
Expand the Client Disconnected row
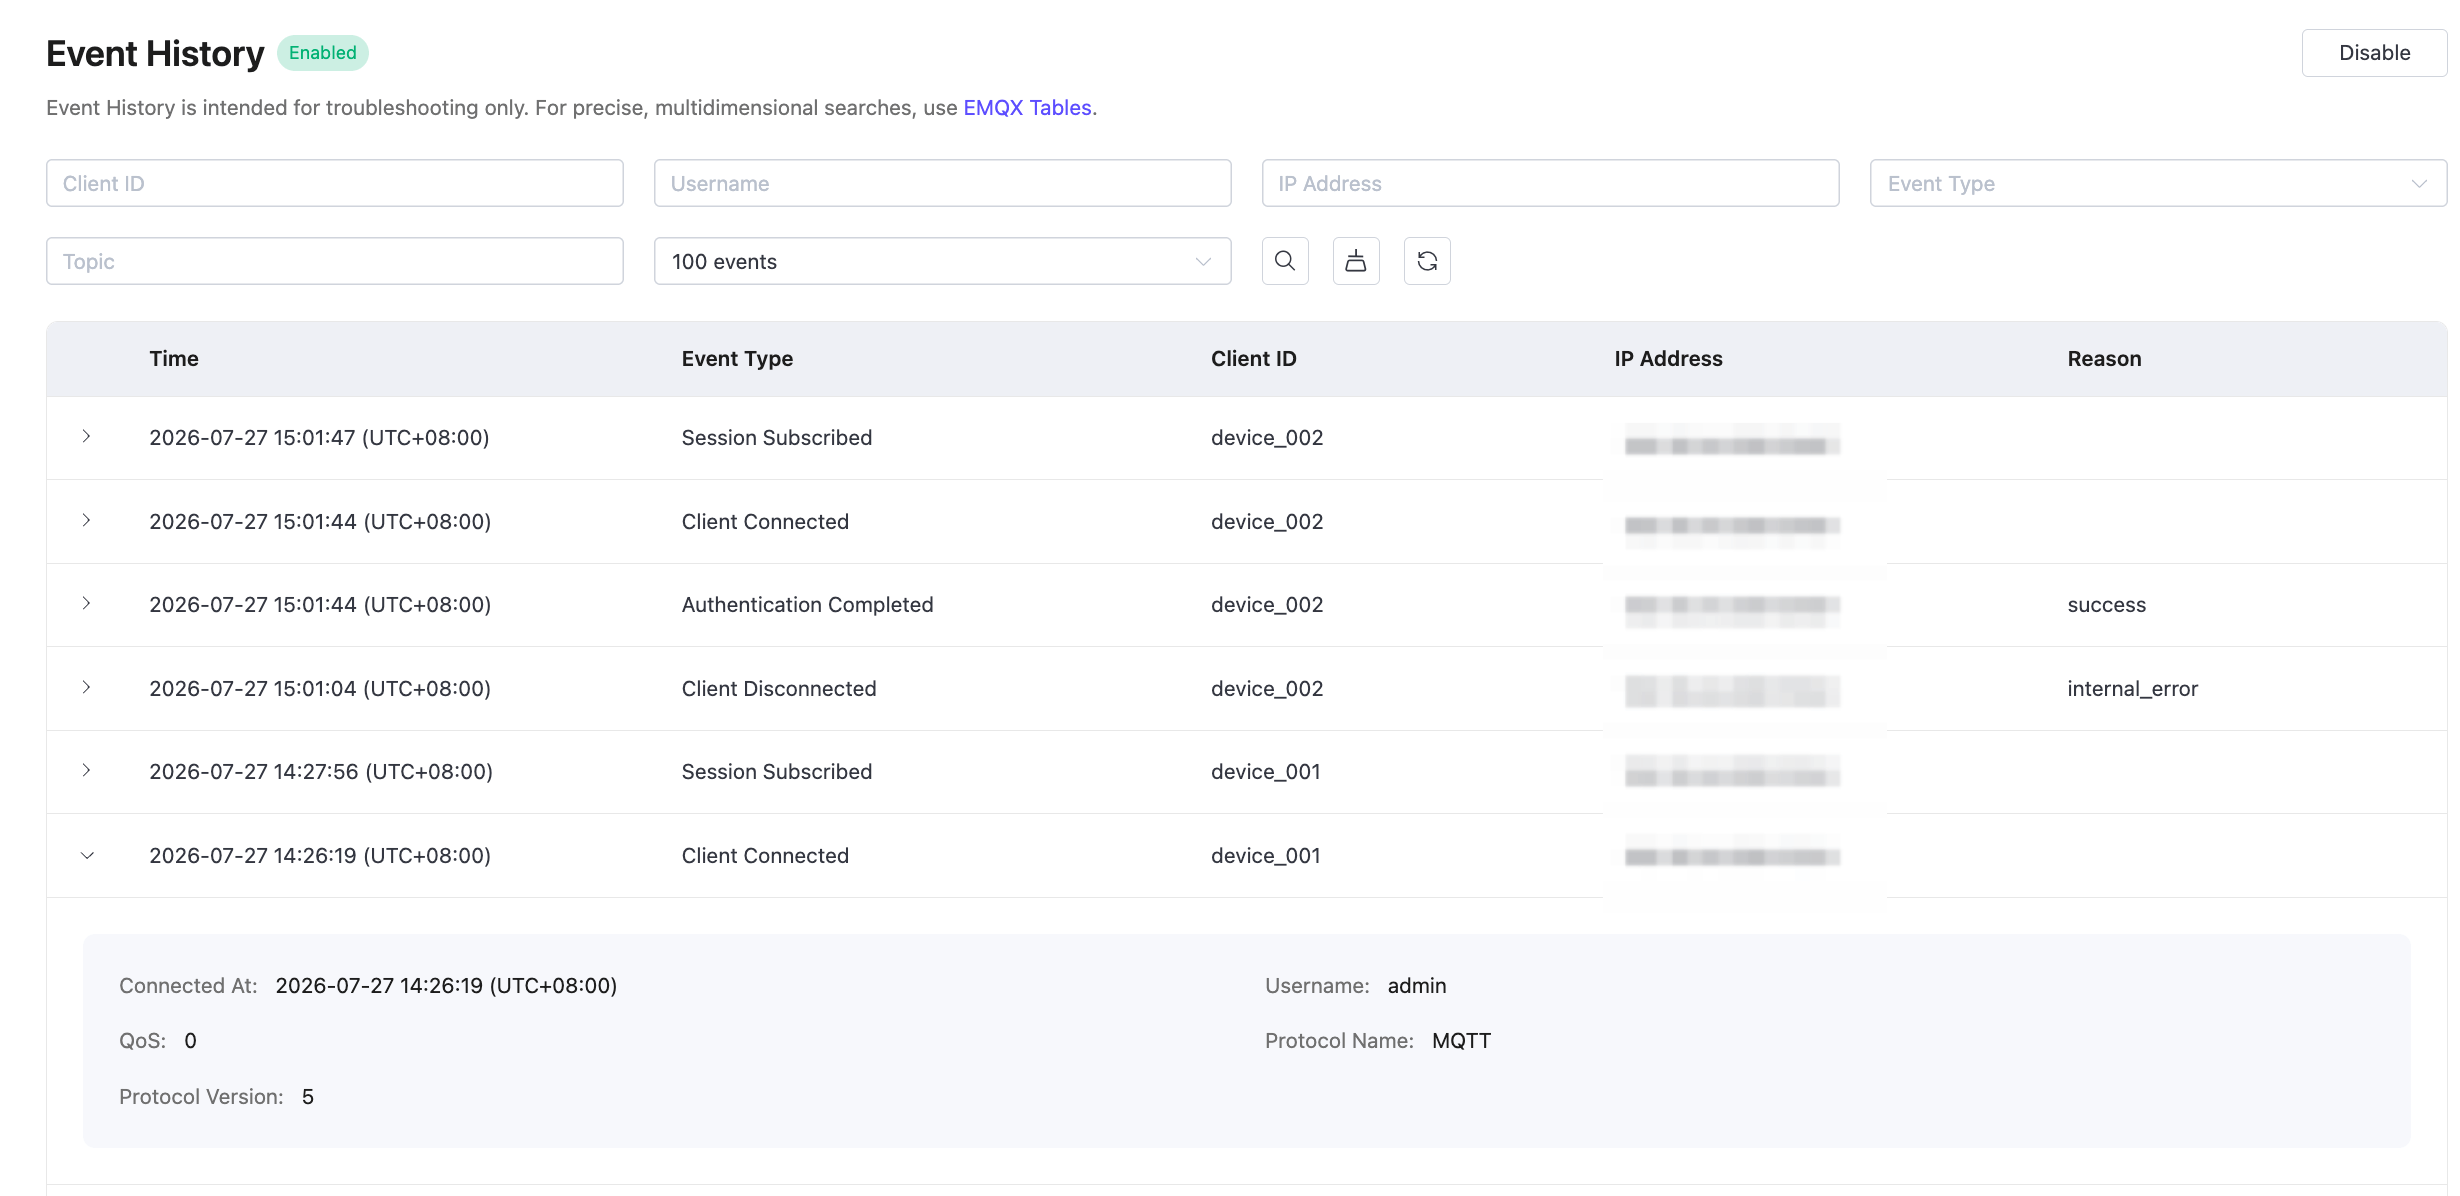click(87, 688)
